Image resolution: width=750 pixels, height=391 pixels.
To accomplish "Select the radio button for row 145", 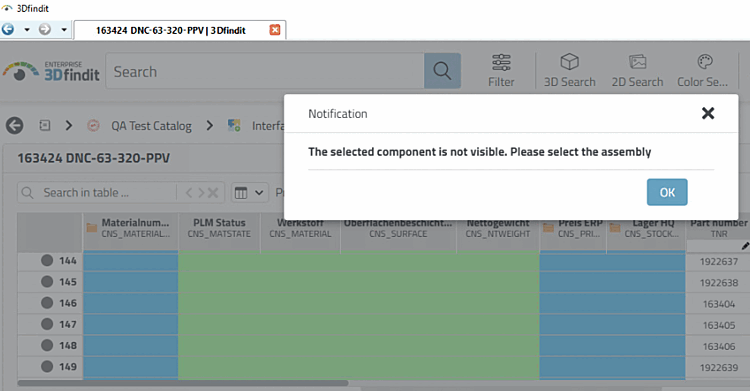I will tap(47, 281).
